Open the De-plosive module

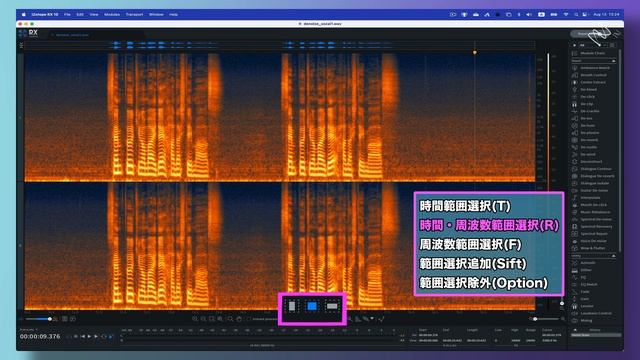[x=590, y=133]
